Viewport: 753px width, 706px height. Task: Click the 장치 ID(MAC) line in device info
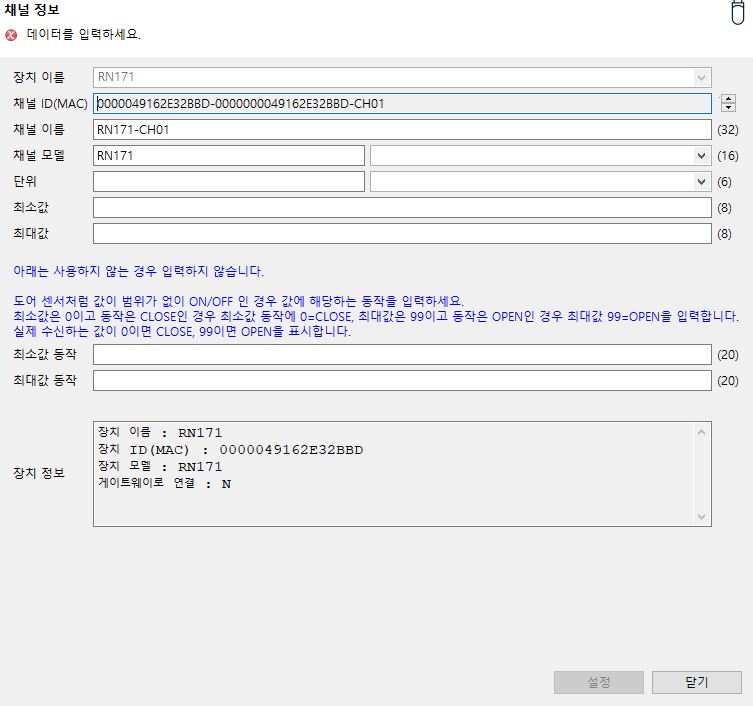(231, 450)
